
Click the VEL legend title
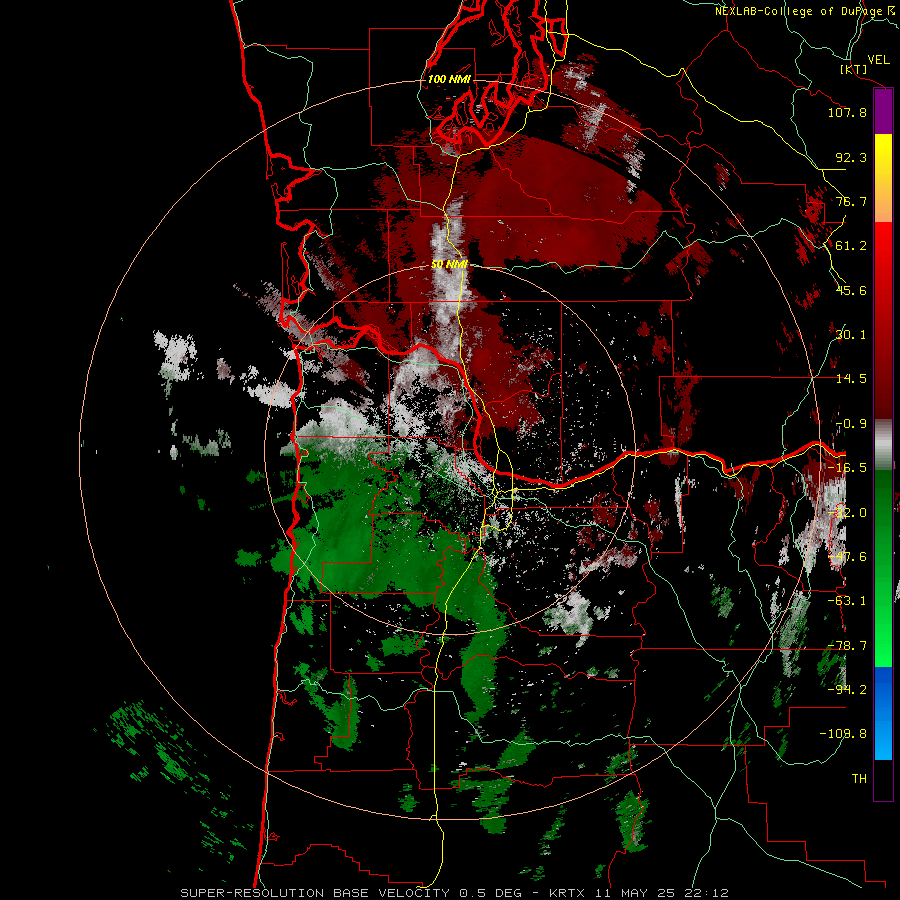pyautogui.click(x=878, y=60)
